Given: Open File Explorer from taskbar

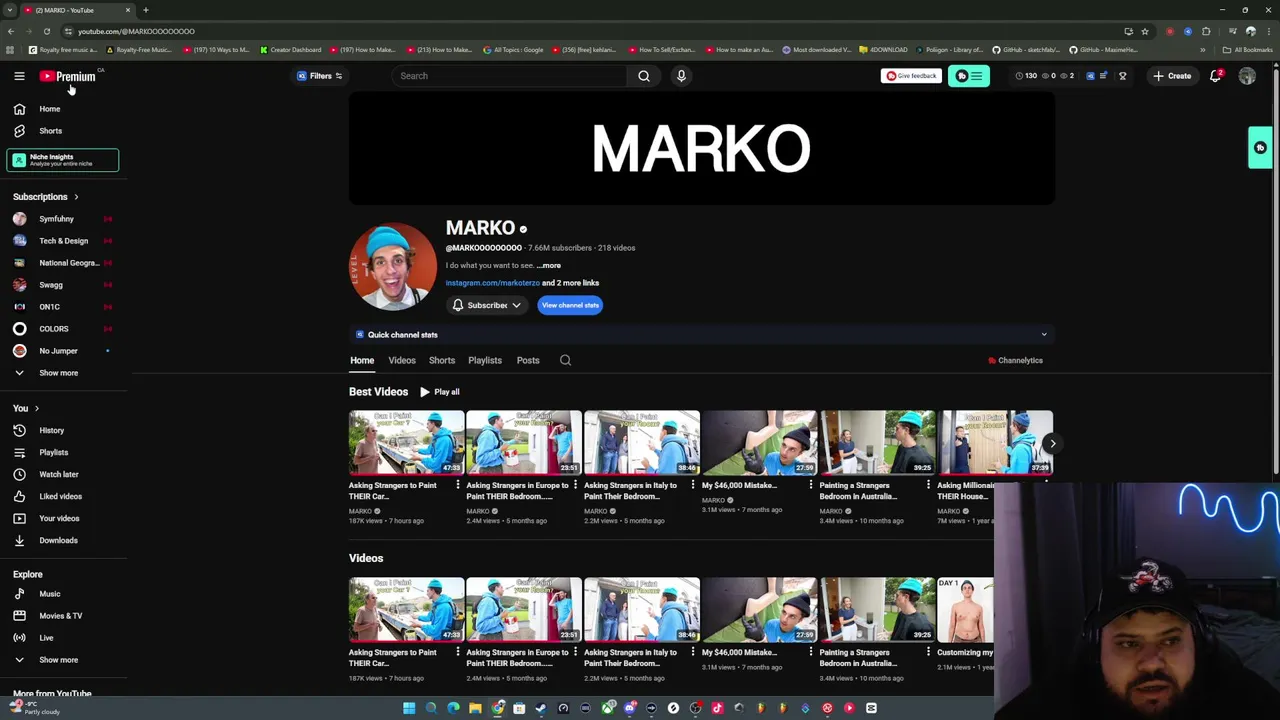Looking at the screenshot, I should (475, 708).
